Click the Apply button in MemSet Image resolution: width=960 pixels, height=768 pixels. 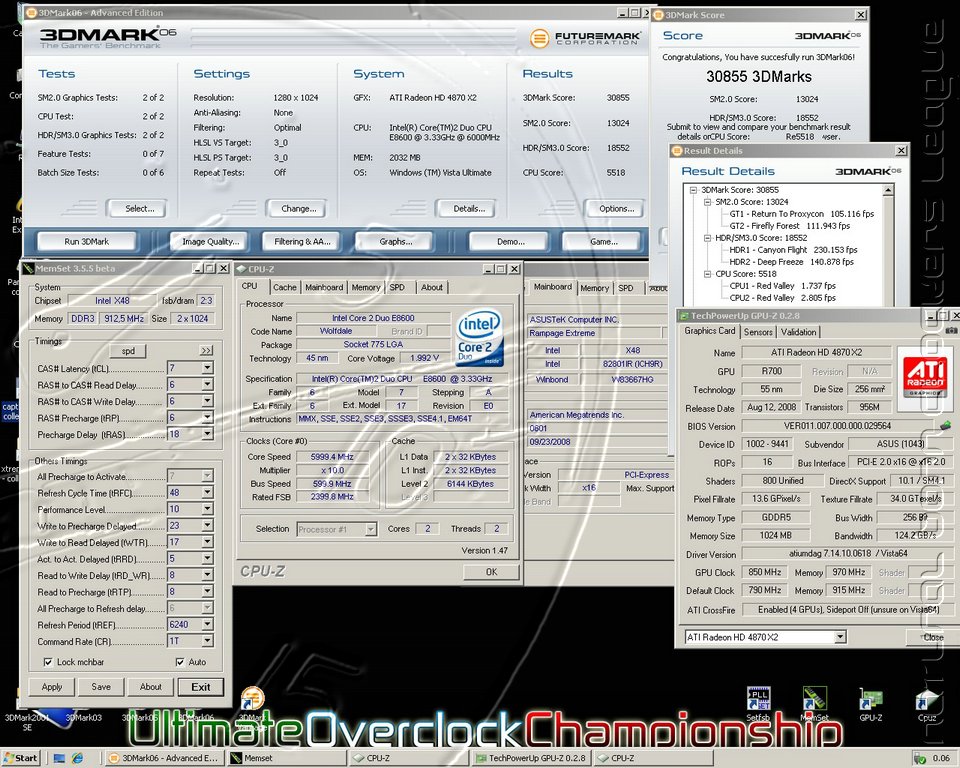52,687
